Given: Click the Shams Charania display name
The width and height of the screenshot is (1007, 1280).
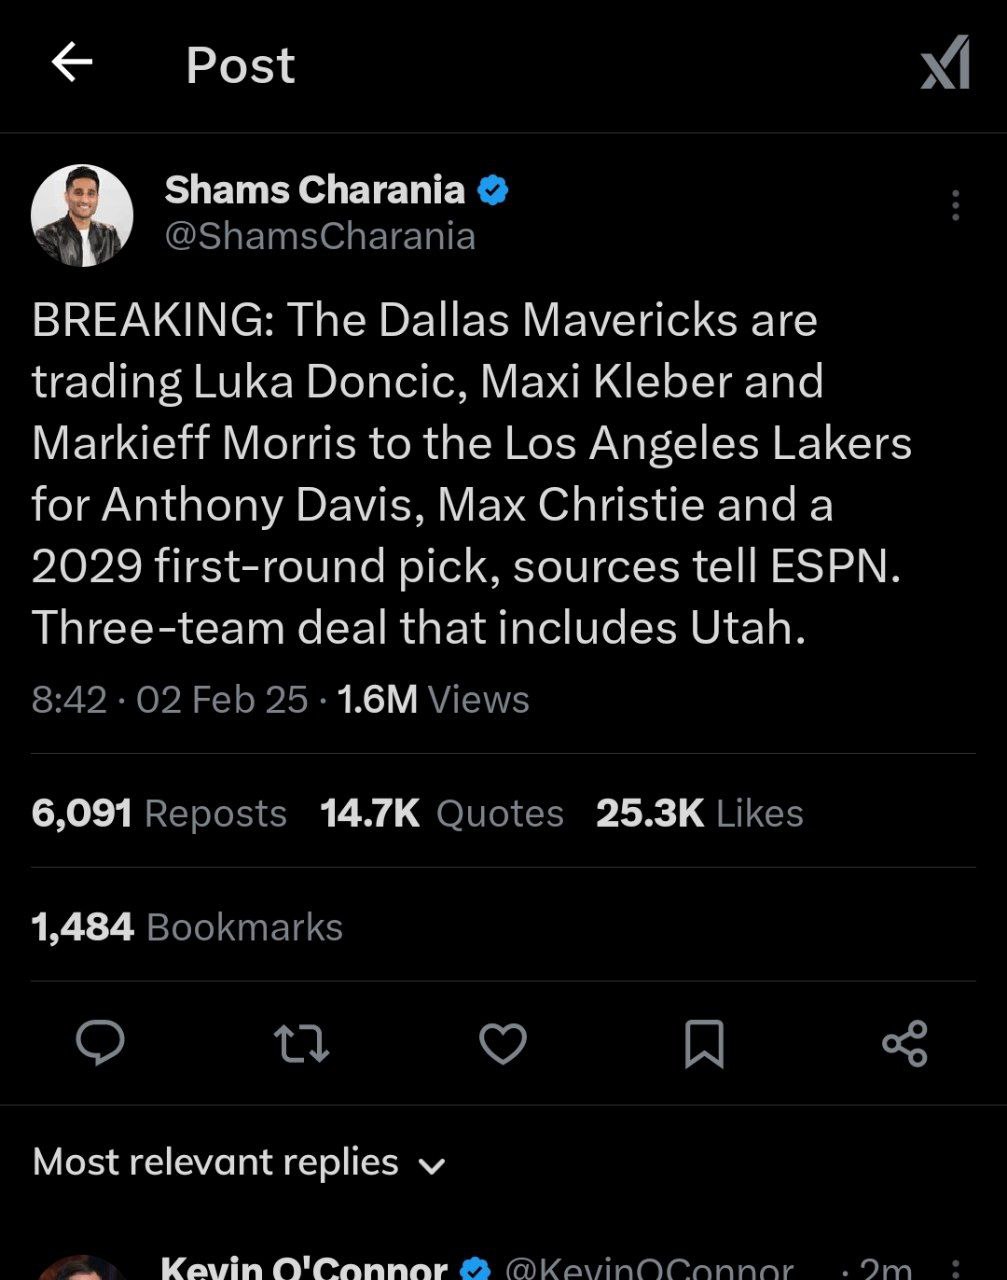Looking at the screenshot, I should point(315,190).
